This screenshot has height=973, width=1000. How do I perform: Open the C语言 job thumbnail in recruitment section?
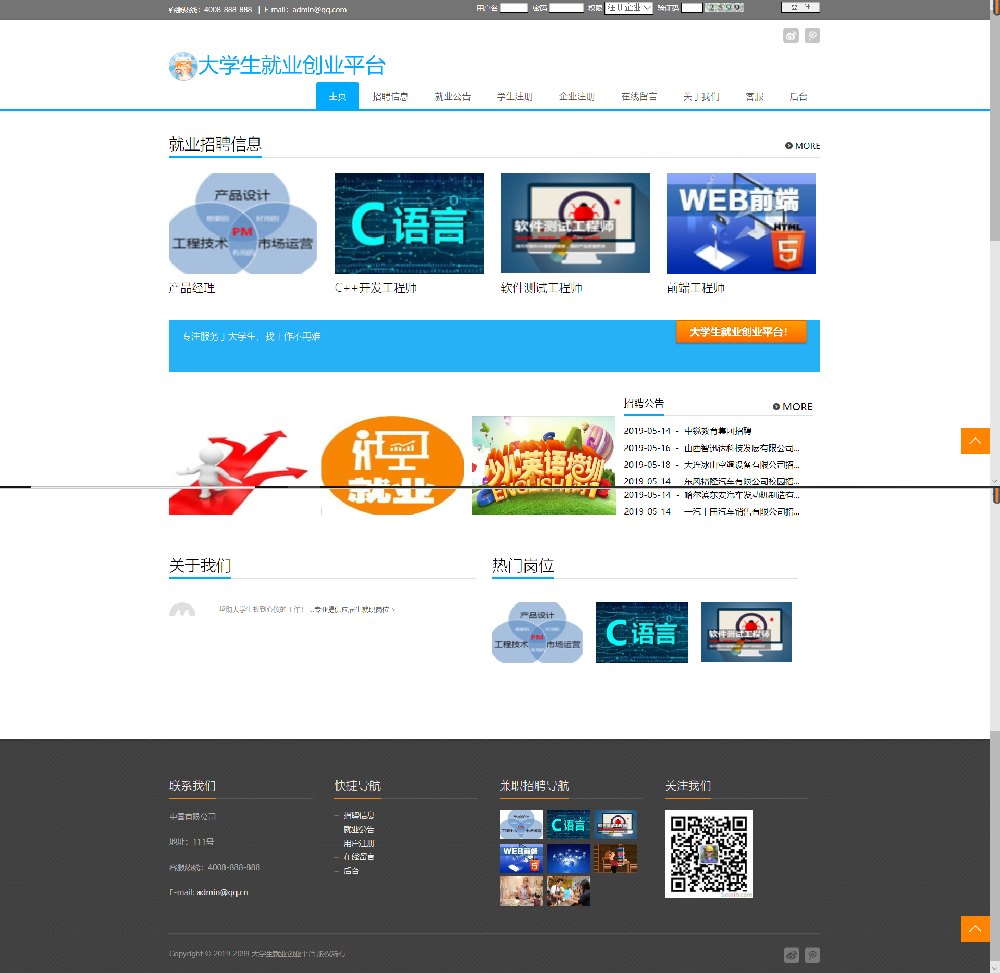(x=409, y=223)
